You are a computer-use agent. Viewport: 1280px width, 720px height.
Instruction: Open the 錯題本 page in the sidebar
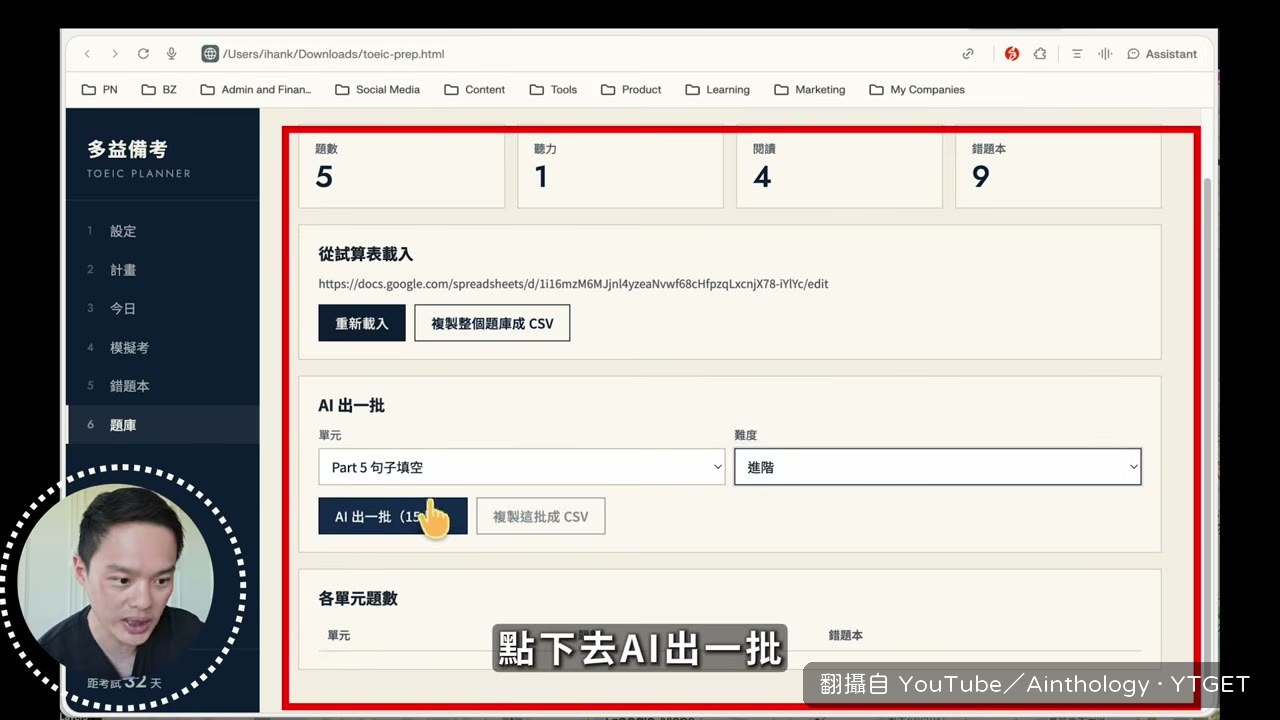tap(163, 386)
